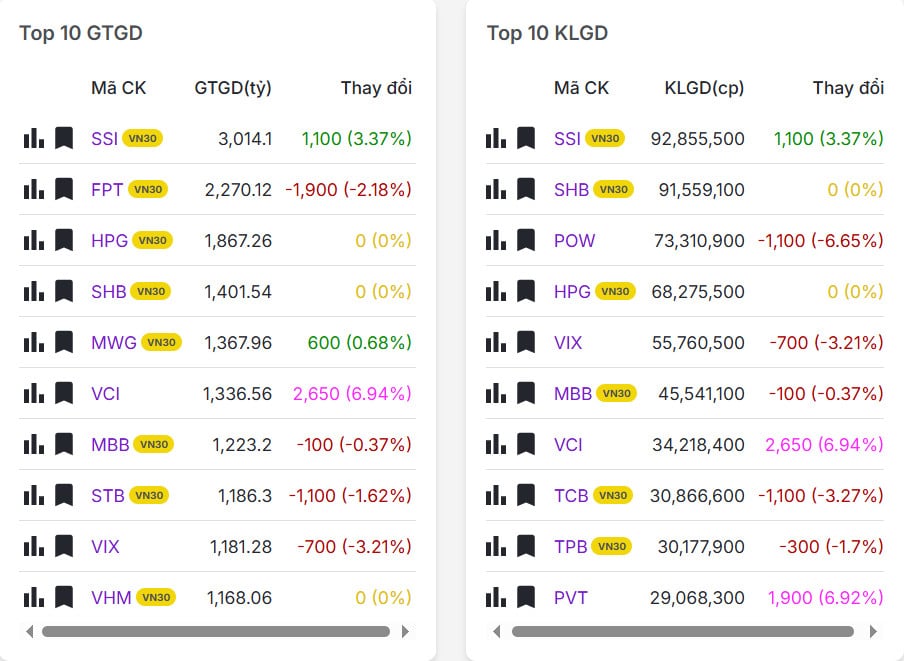The image size is (904, 661).
Task: Click the GTGD(tỷ) column header
Action: [x=233, y=88]
